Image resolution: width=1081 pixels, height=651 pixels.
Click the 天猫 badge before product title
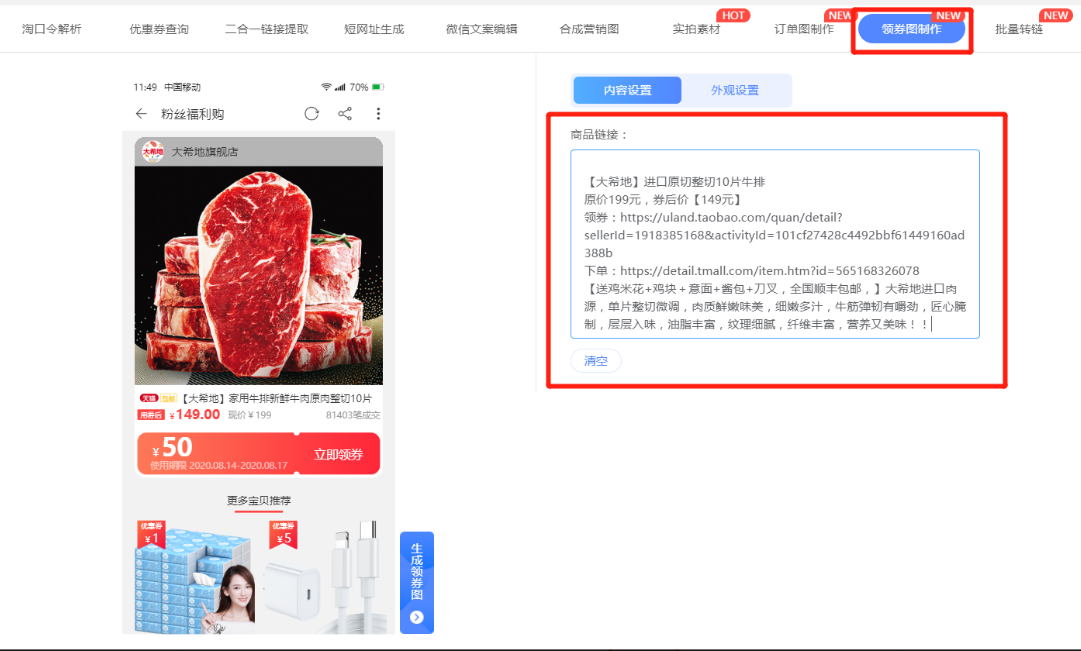point(148,398)
